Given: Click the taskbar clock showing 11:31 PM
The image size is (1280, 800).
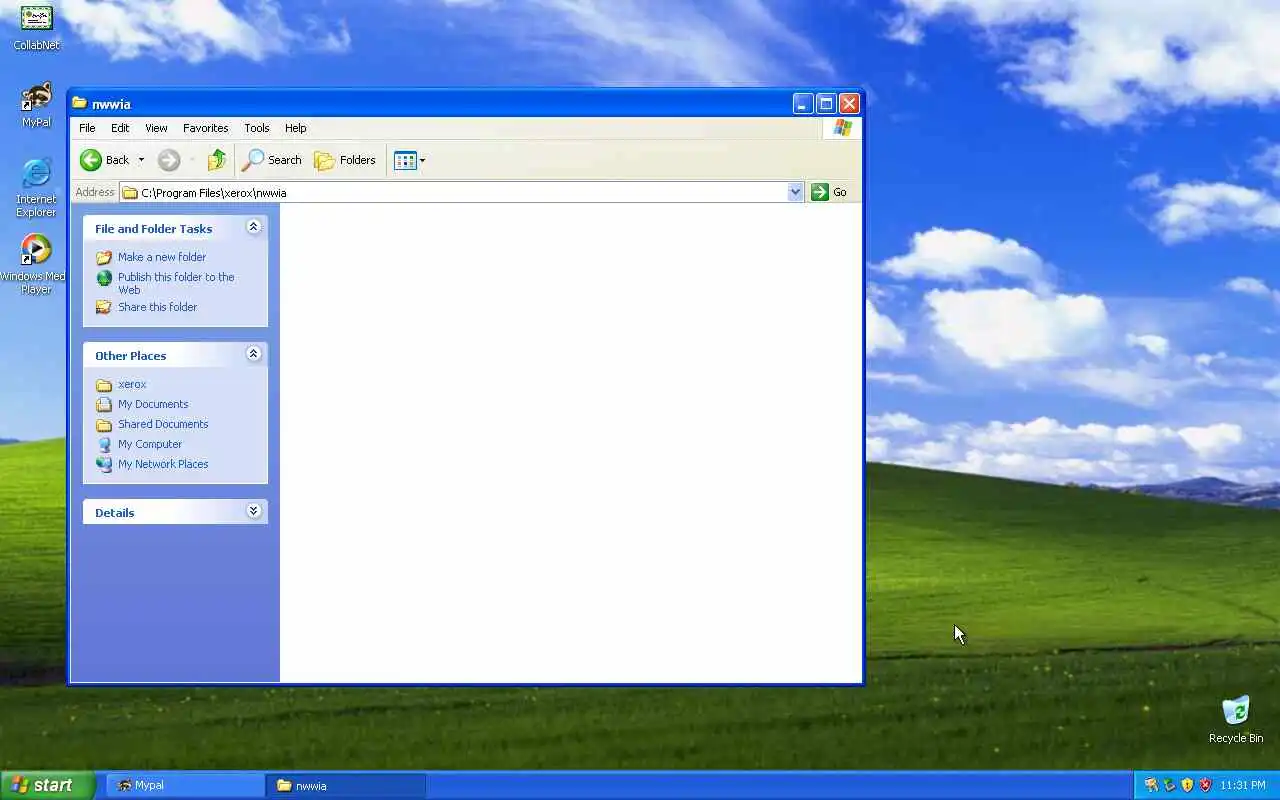Looking at the screenshot, I should tap(1242, 785).
